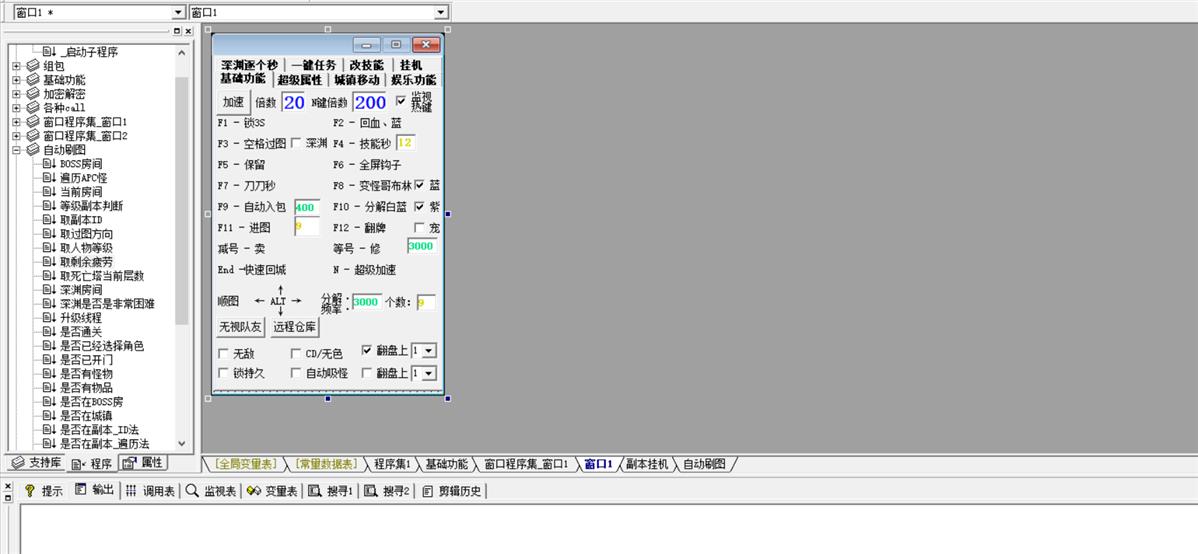Image resolution: width=1198 pixels, height=554 pixels.
Task: Click the 倍数 input field showing 20
Action: point(294,102)
